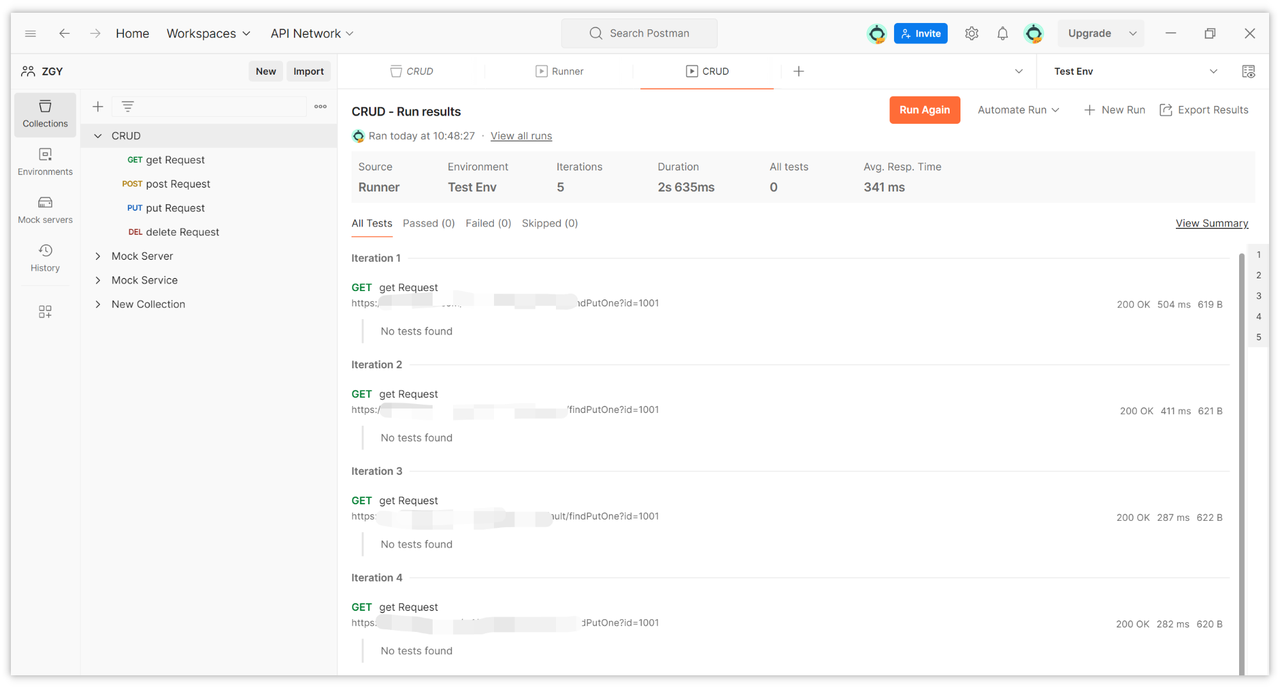Open get Request under Iteration 2
Screen dimensions: 1280x690
408,394
